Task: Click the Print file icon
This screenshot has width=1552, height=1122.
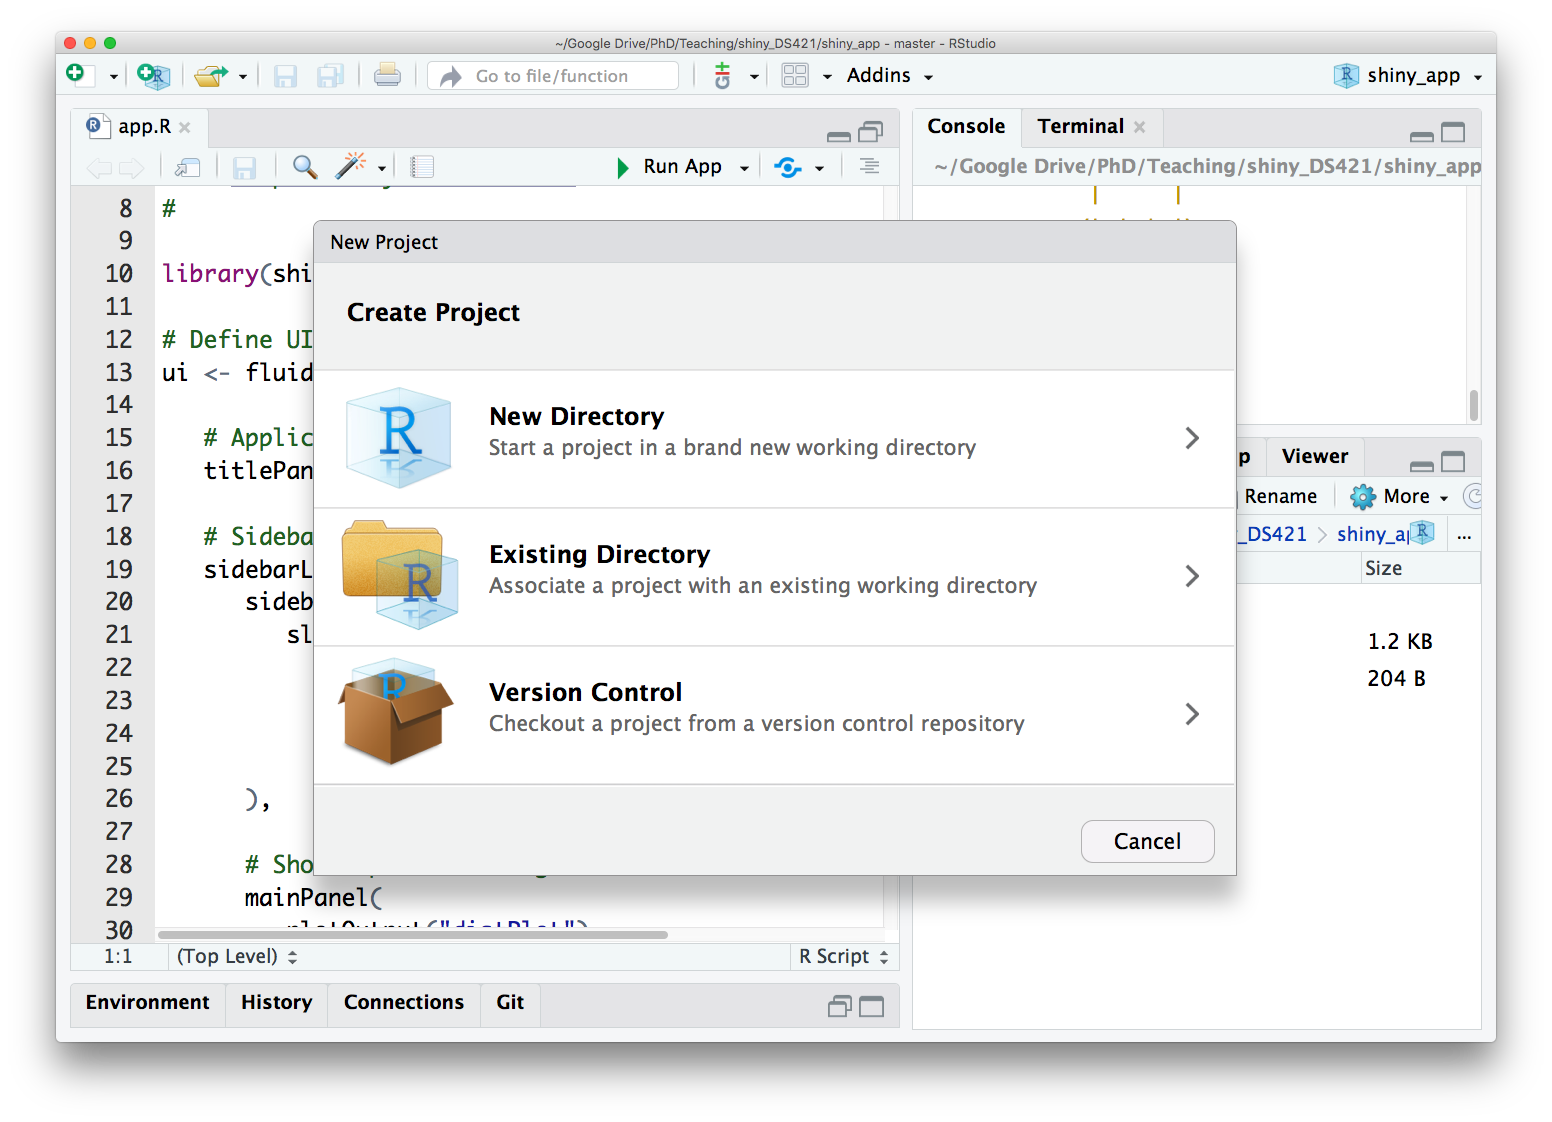Action: point(387,75)
